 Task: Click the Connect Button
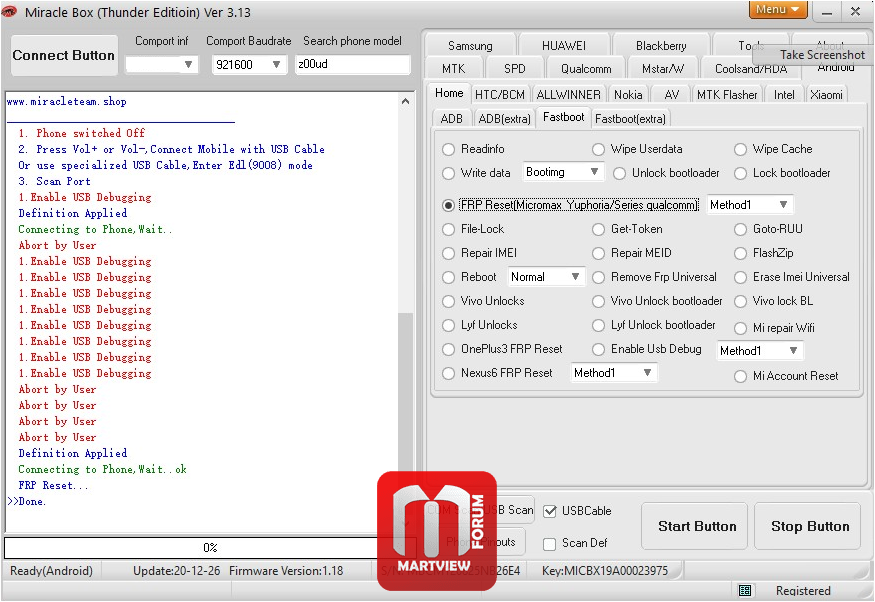(64, 55)
